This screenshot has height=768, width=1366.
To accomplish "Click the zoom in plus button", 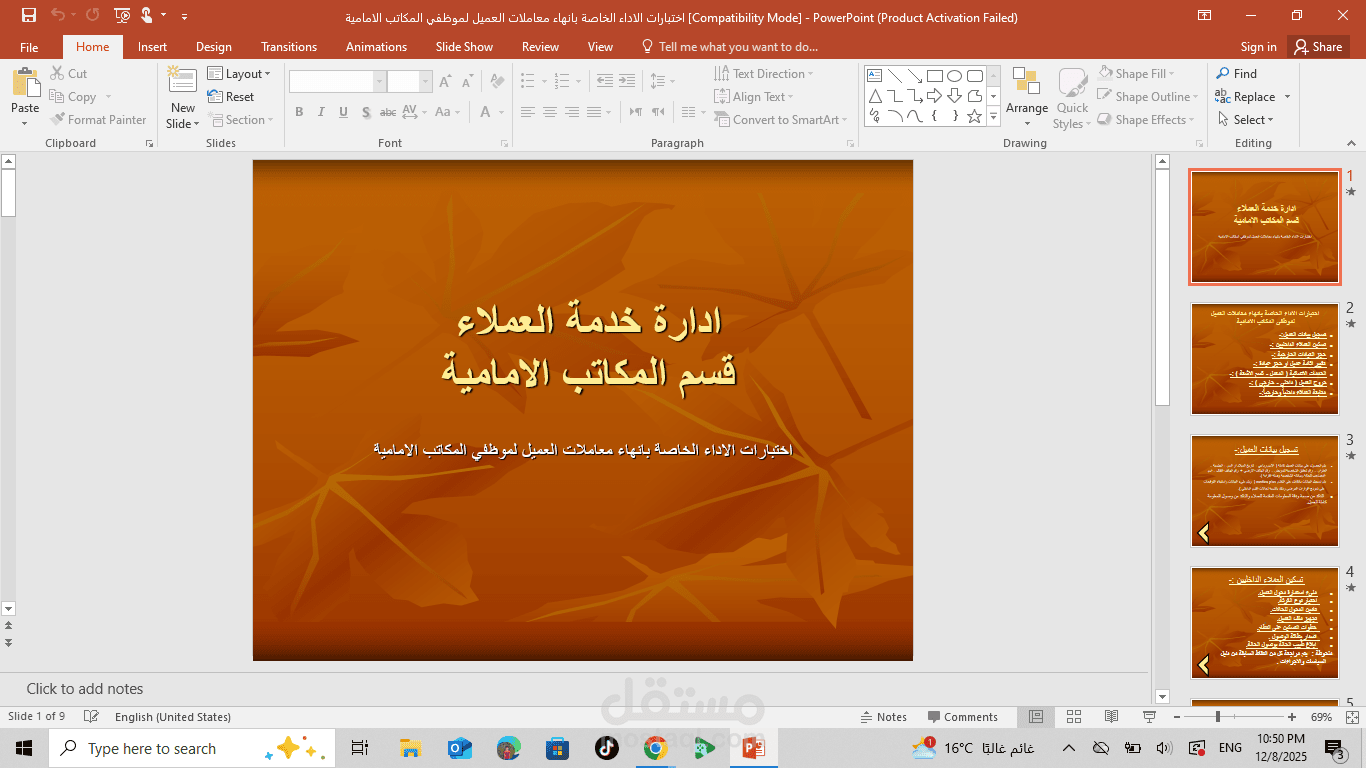I will pyautogui.click(x=1292, y=717).
